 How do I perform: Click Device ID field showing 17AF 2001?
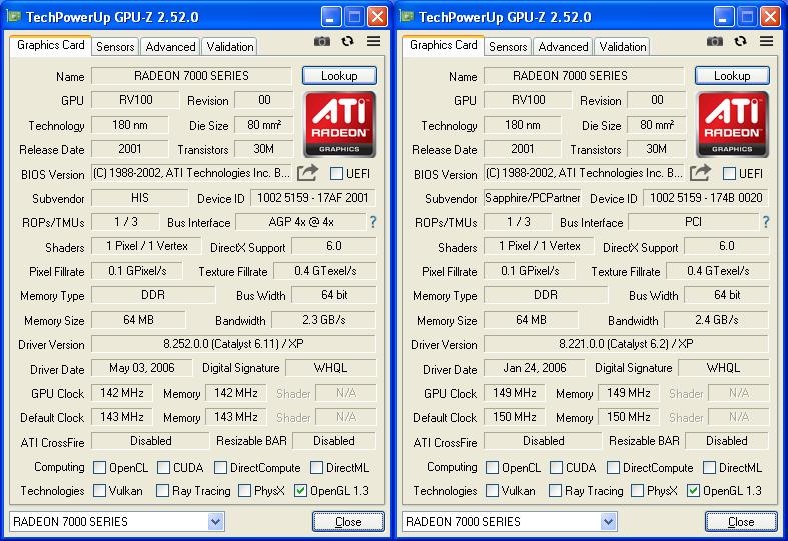(313, 198)
